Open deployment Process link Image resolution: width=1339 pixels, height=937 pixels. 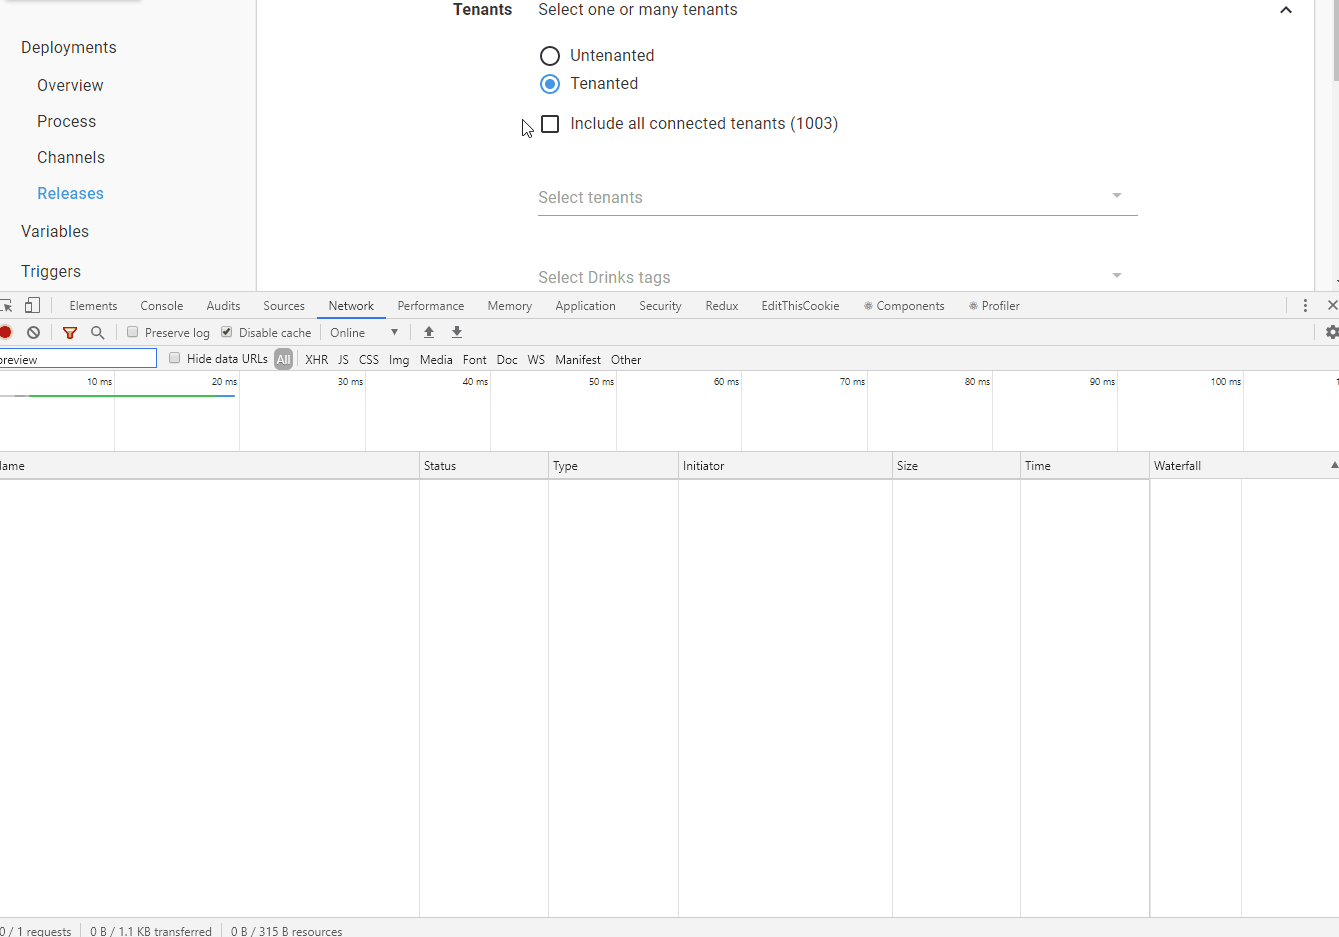67,122
